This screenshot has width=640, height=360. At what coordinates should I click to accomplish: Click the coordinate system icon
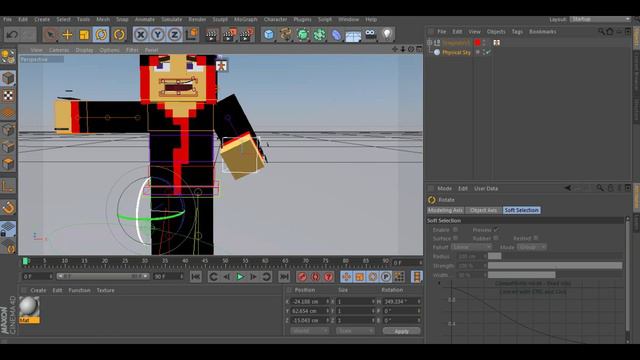191,35
